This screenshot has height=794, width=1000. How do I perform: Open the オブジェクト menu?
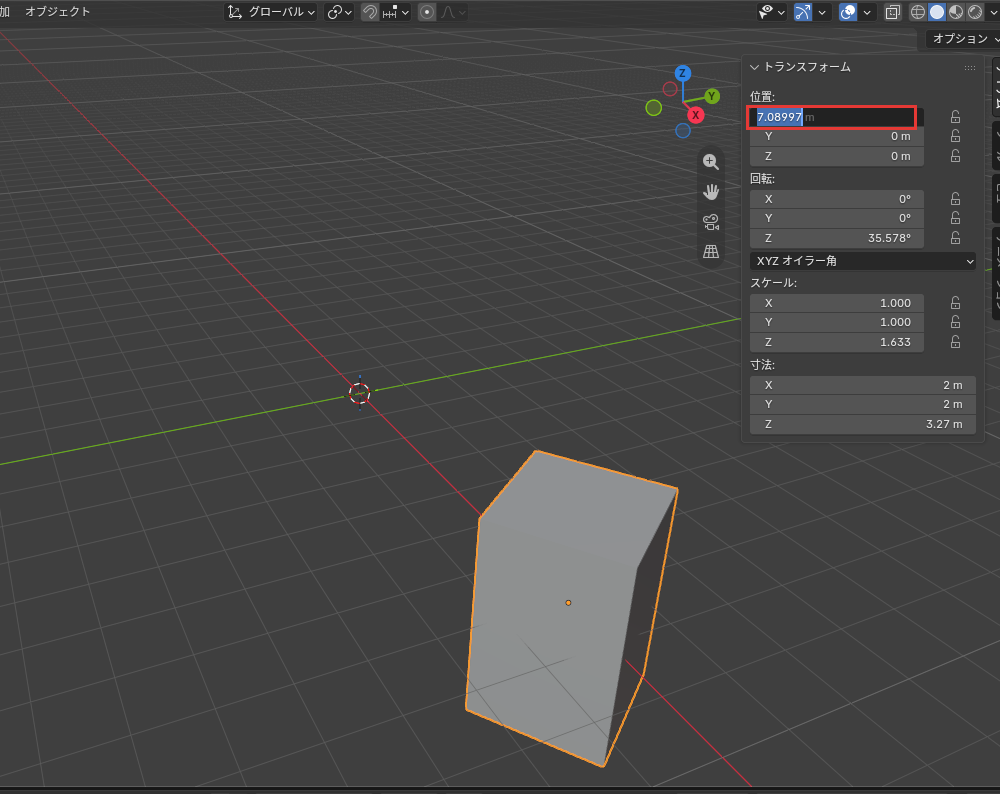(x=57, y=11)
